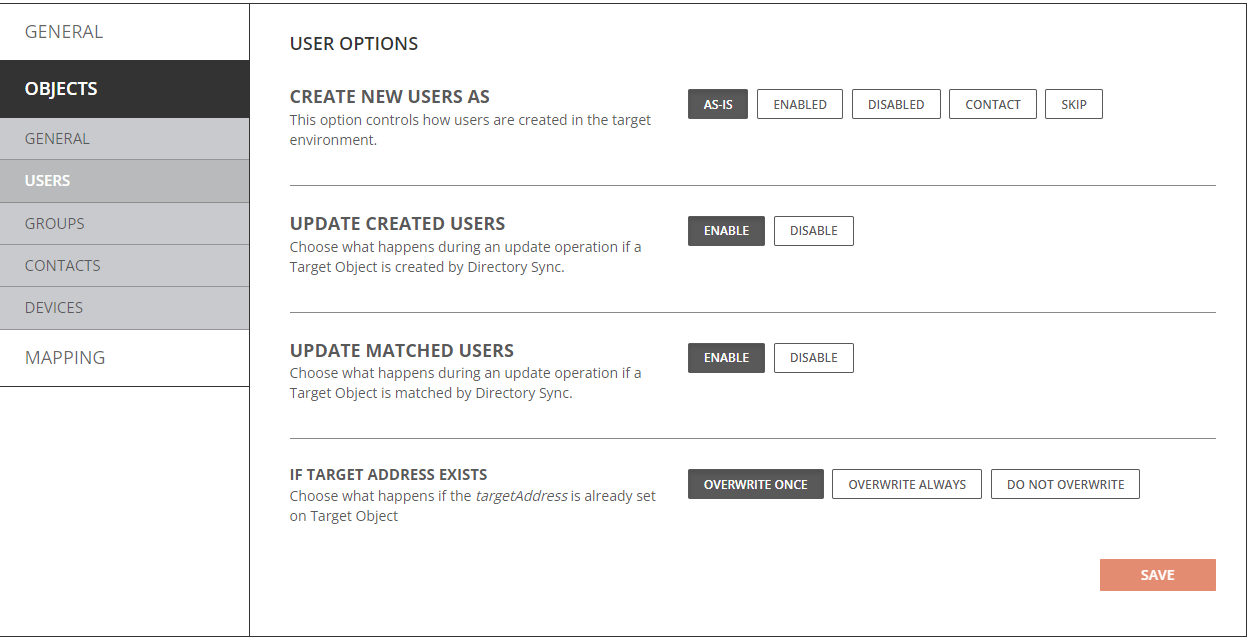
Task: Select the Users object settings
Action: [47, 180]
